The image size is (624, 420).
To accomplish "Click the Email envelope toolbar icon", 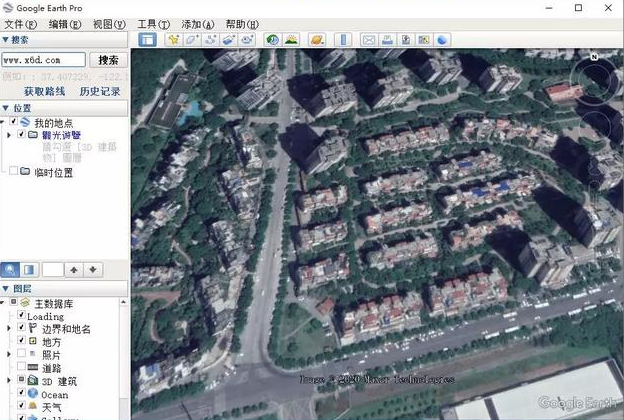I will [369, 40].
